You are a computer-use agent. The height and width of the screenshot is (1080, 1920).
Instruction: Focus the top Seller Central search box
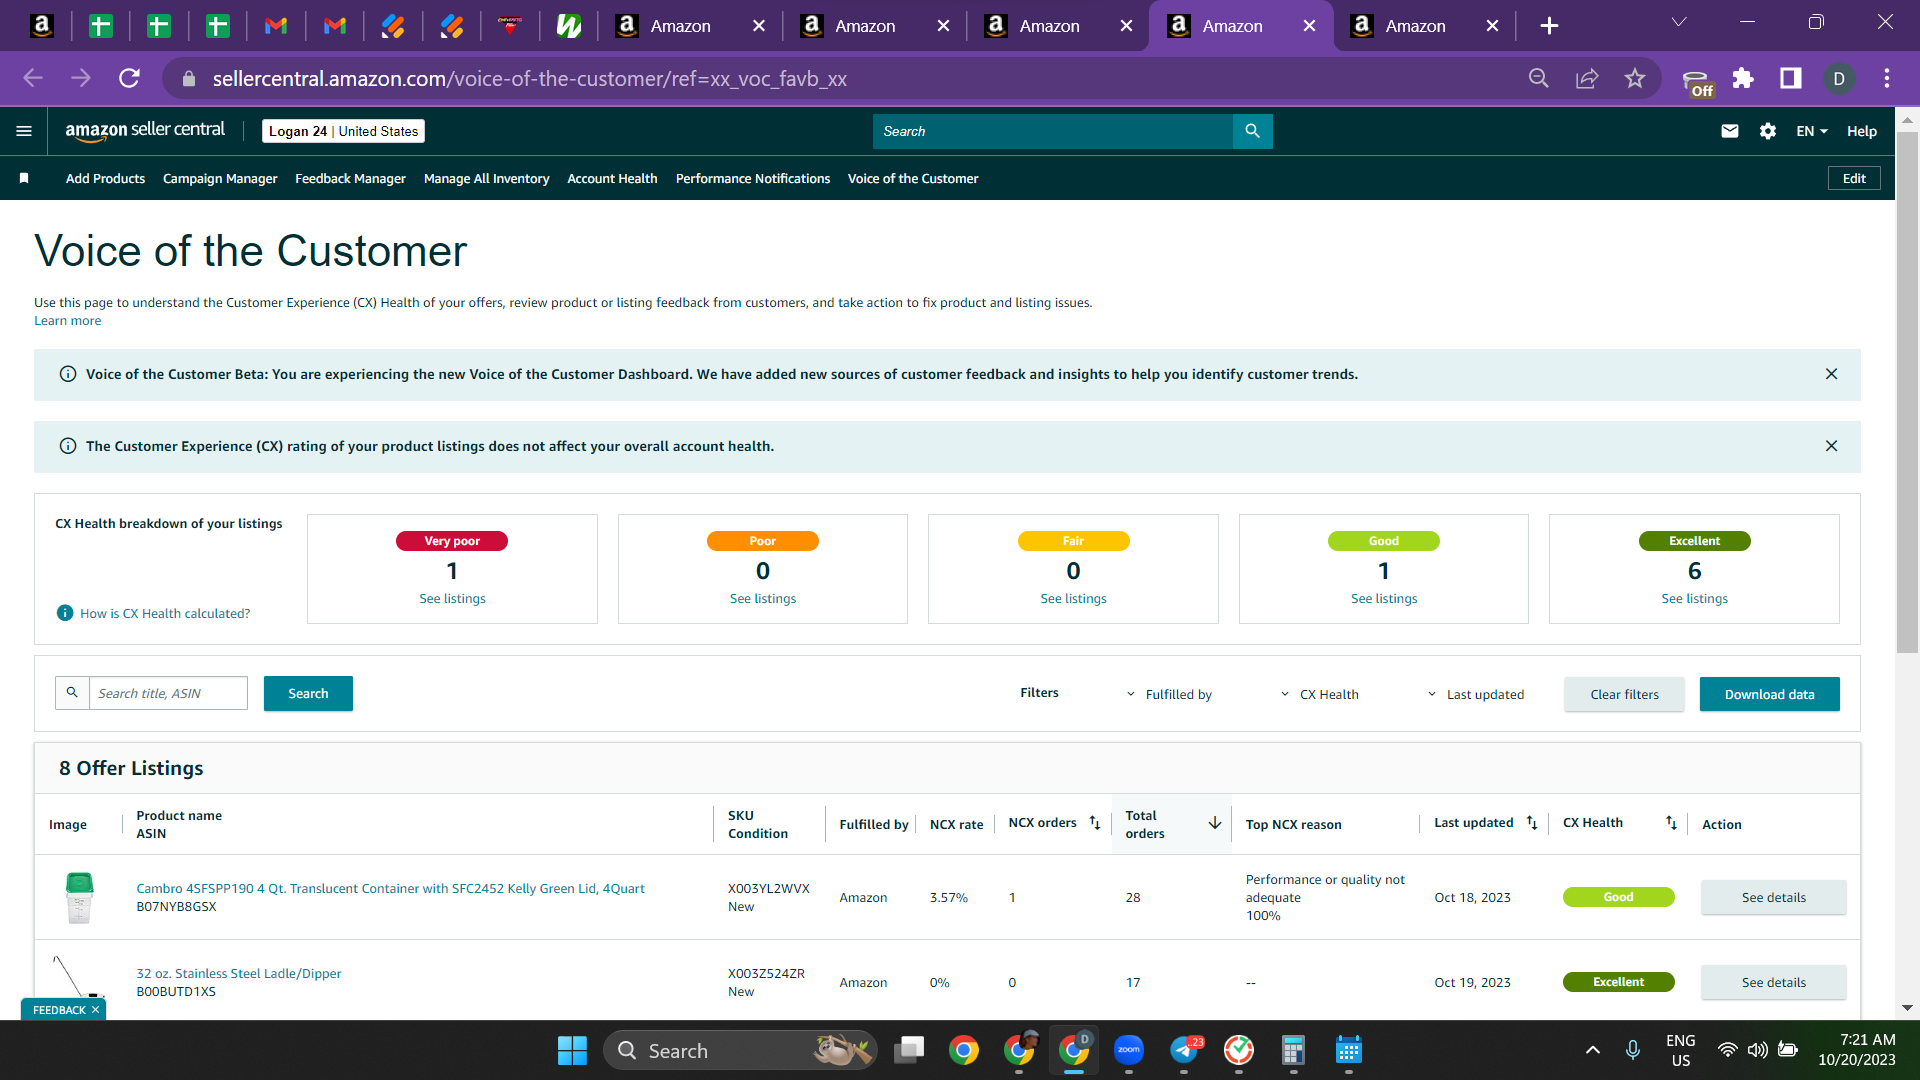tap(1053, 131)
